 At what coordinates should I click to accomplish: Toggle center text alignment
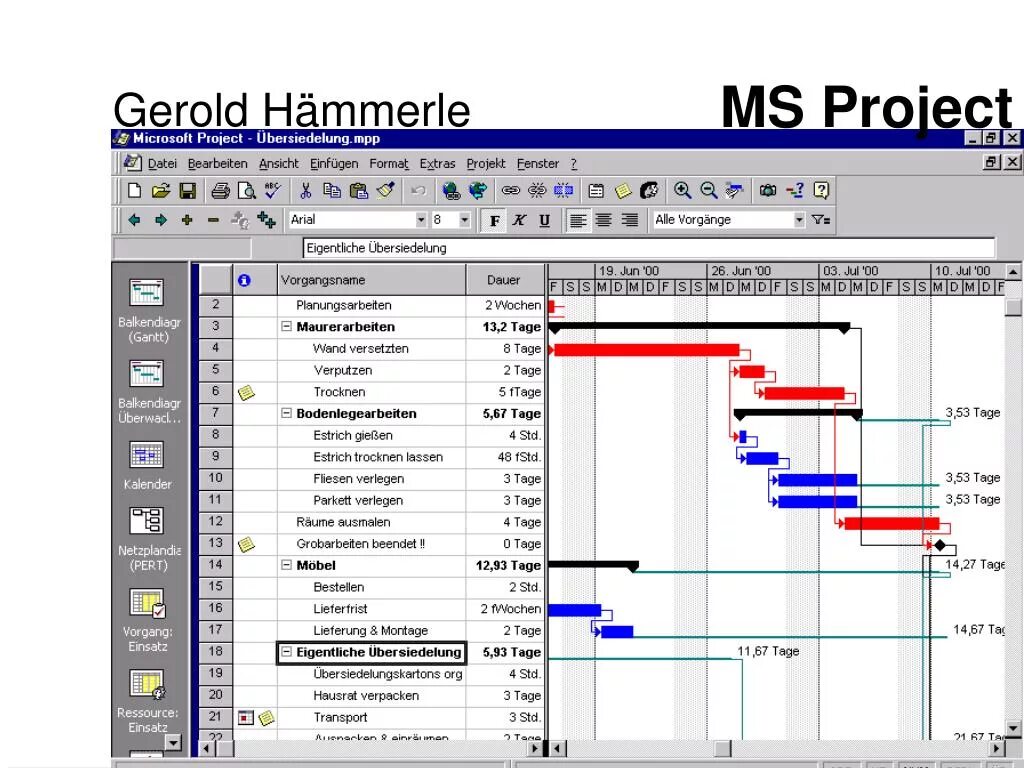point(603,221)
